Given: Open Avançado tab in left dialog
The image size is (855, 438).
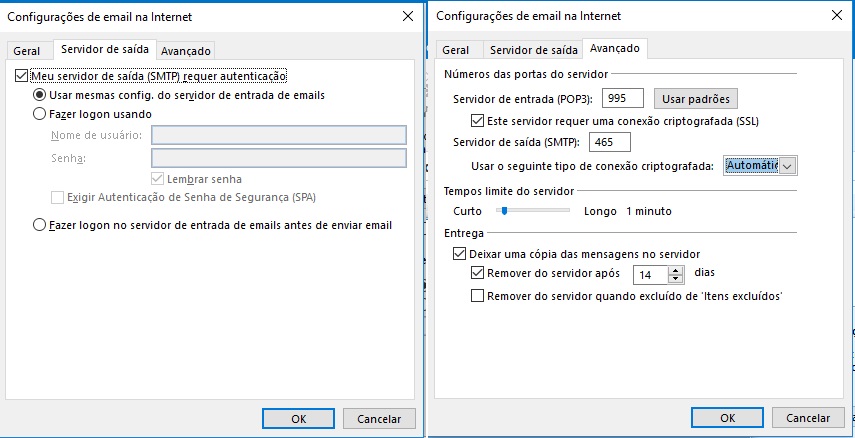Looking at the screenshot, I should pos(186,50).
